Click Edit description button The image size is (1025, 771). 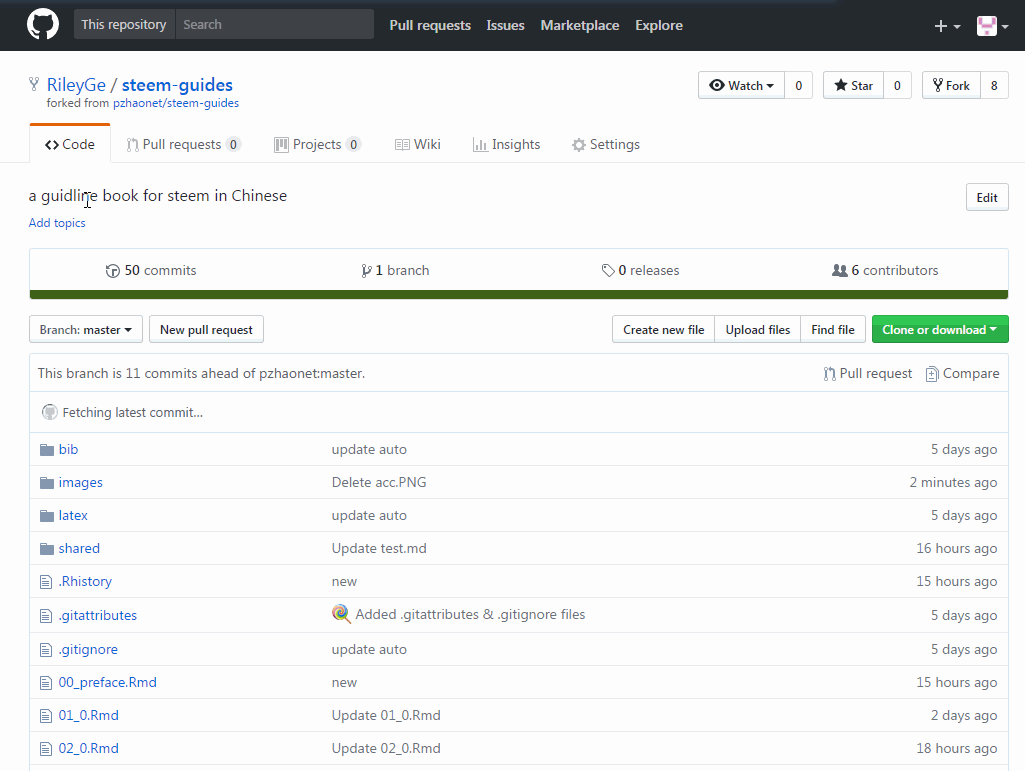[x=987, y=197]
